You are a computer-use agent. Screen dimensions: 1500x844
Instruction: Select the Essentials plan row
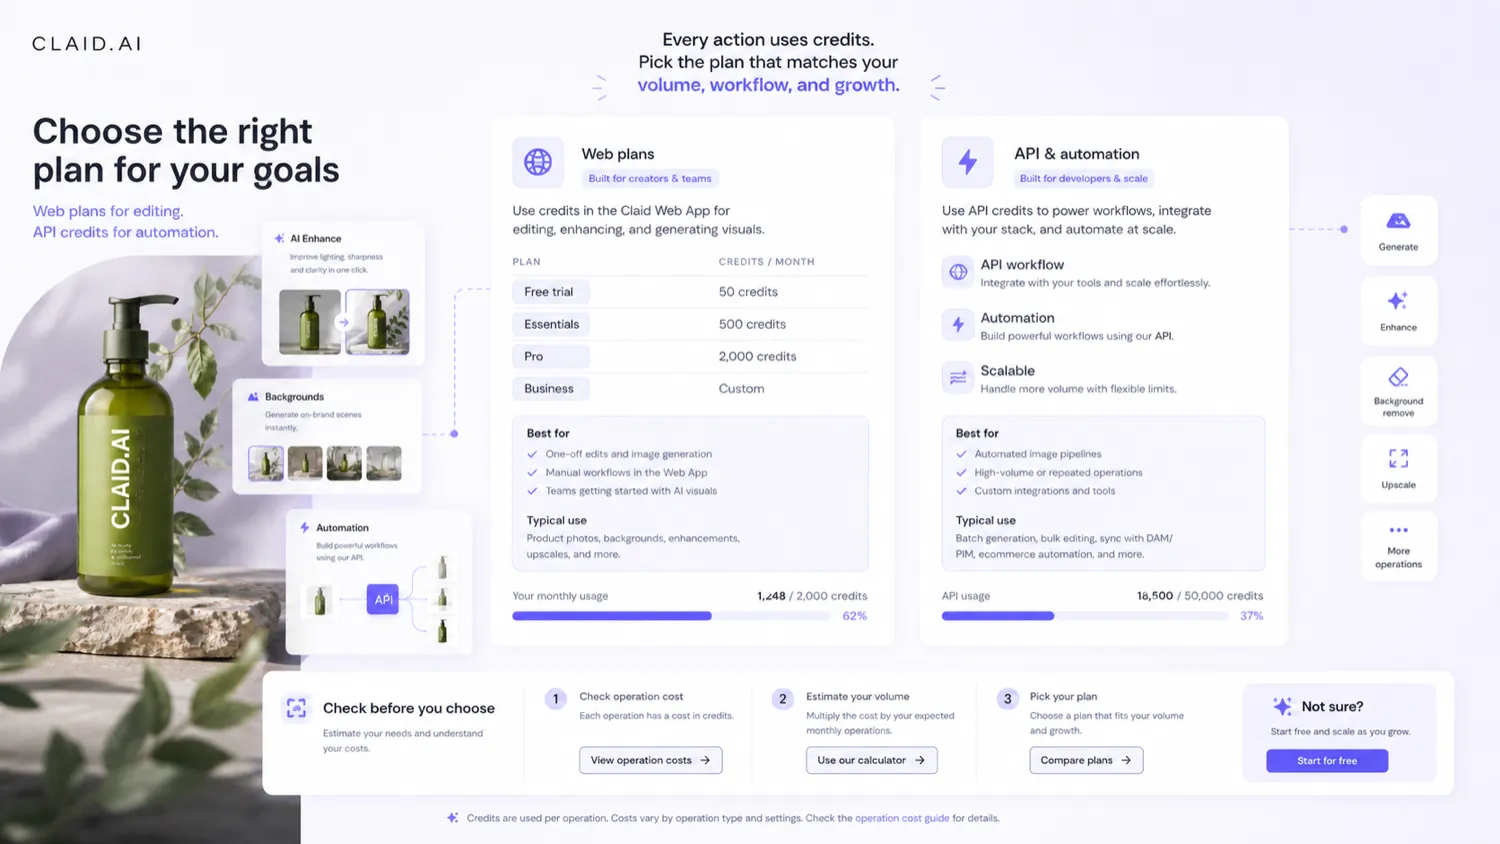690,324
